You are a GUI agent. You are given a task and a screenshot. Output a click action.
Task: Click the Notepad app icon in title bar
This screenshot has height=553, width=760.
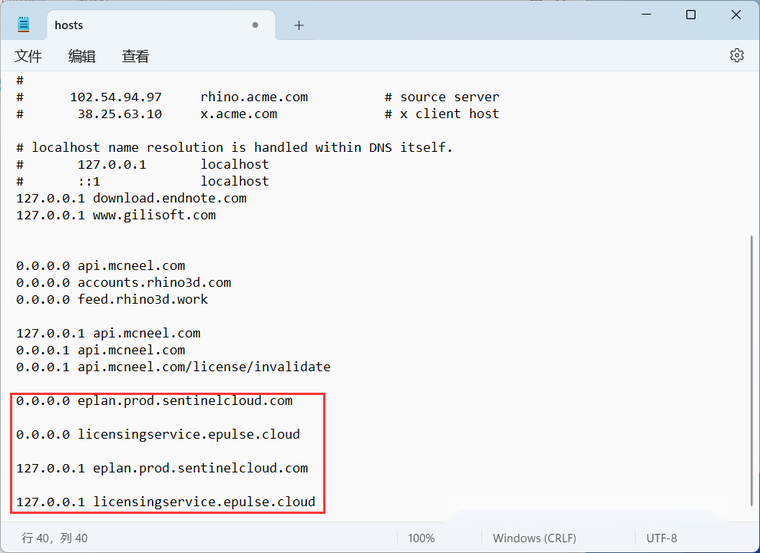tap(23, 25)
